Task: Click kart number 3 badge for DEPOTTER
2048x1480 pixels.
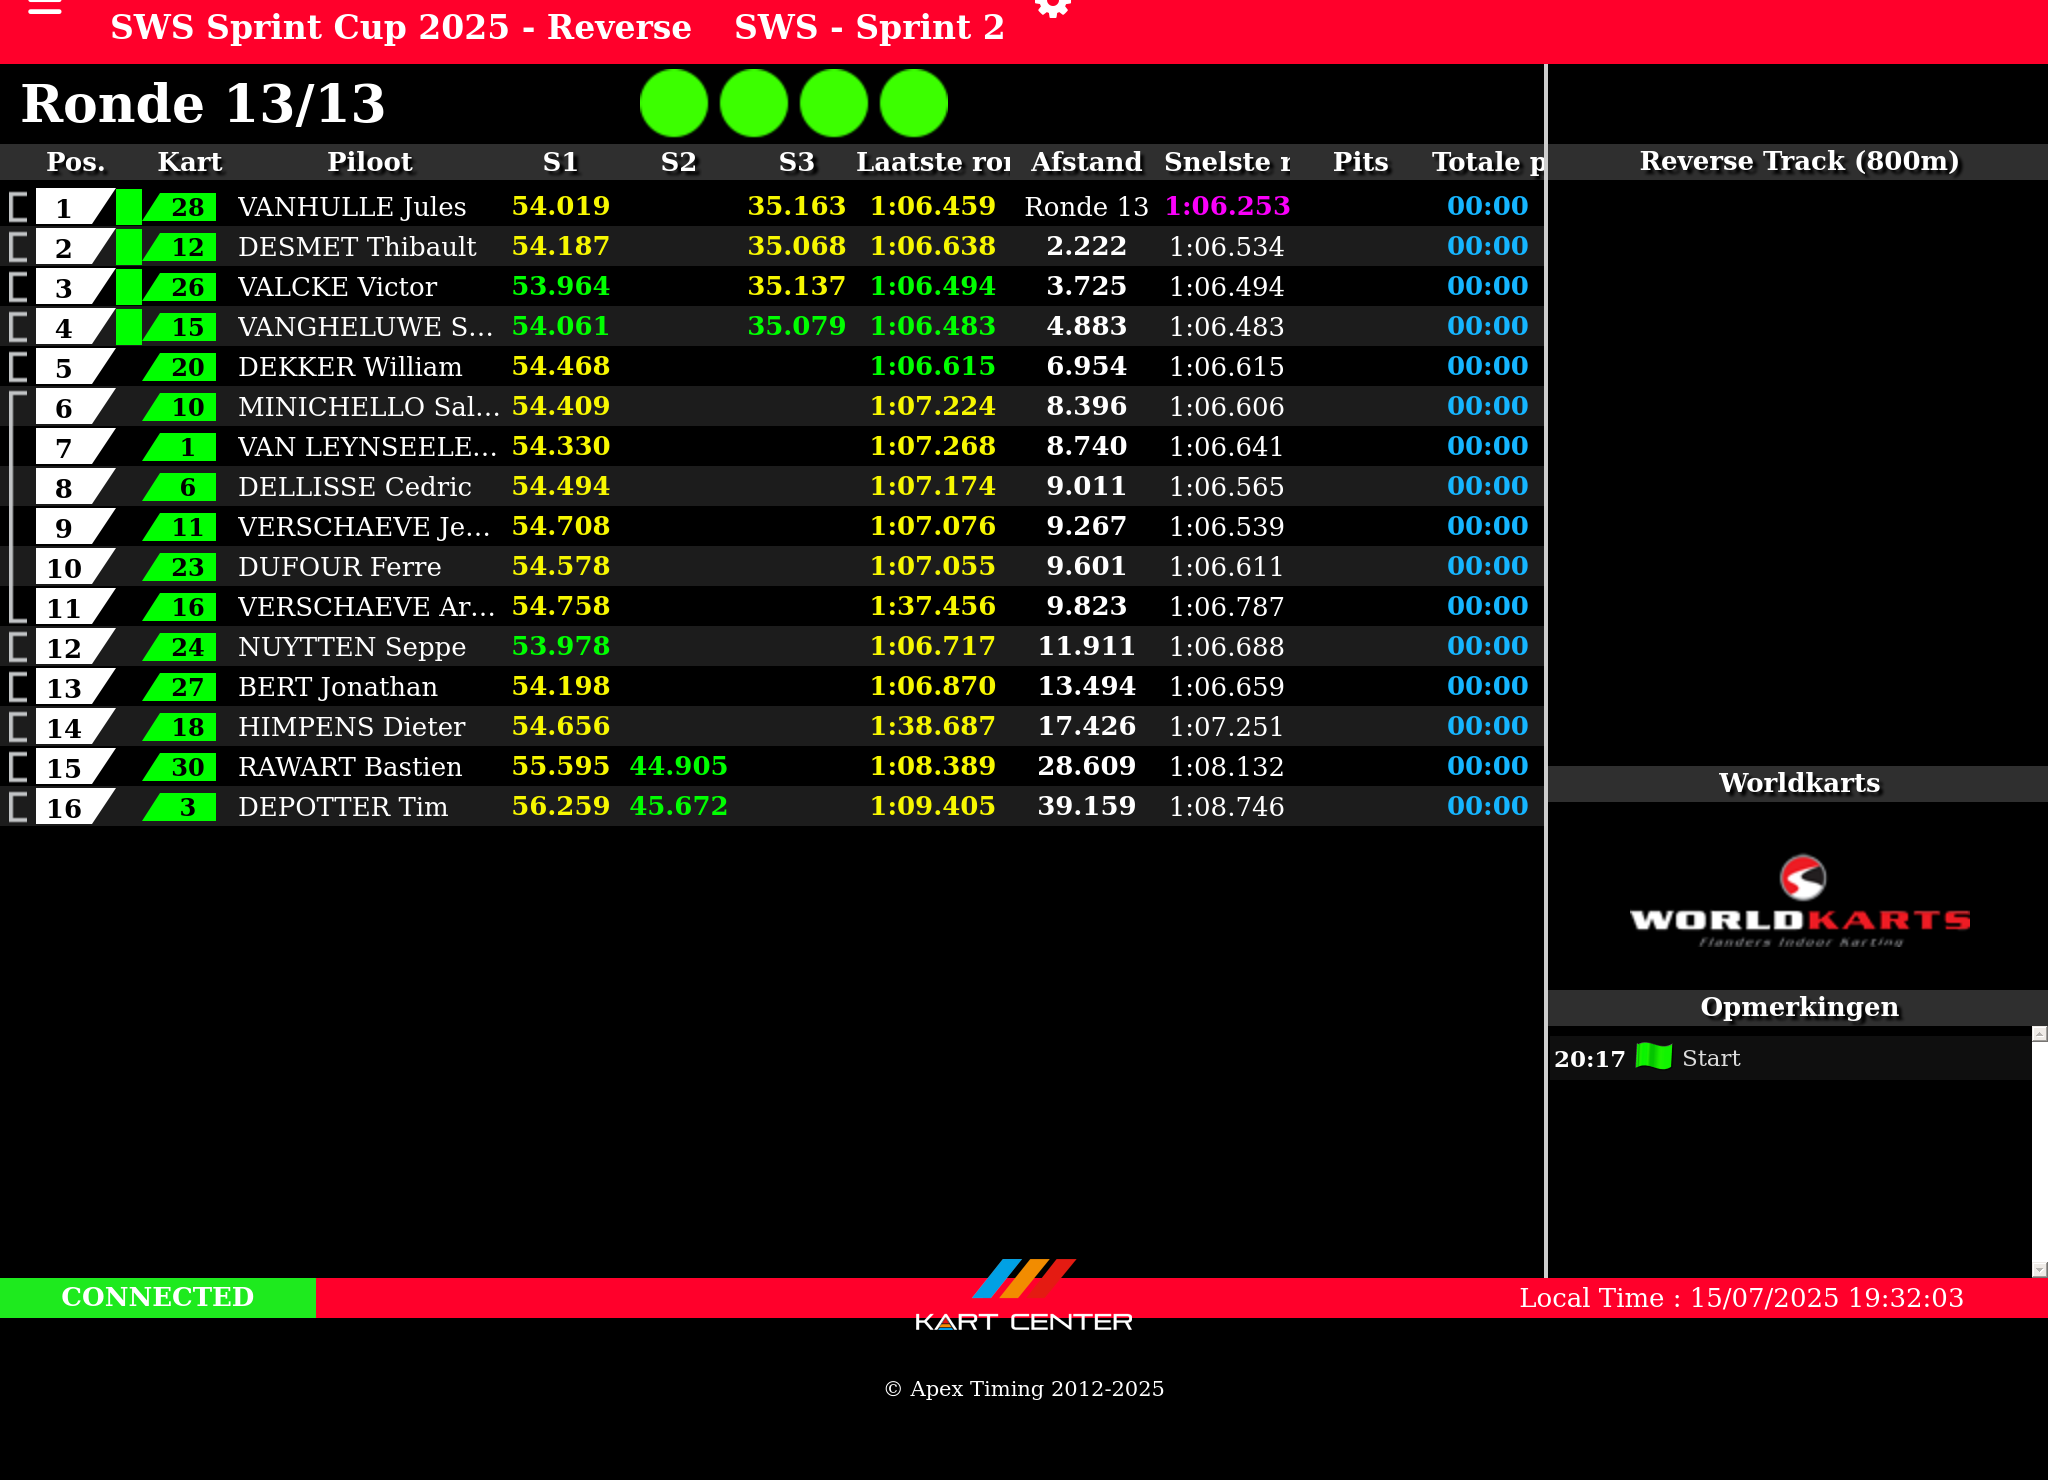Action: point(186,807)
